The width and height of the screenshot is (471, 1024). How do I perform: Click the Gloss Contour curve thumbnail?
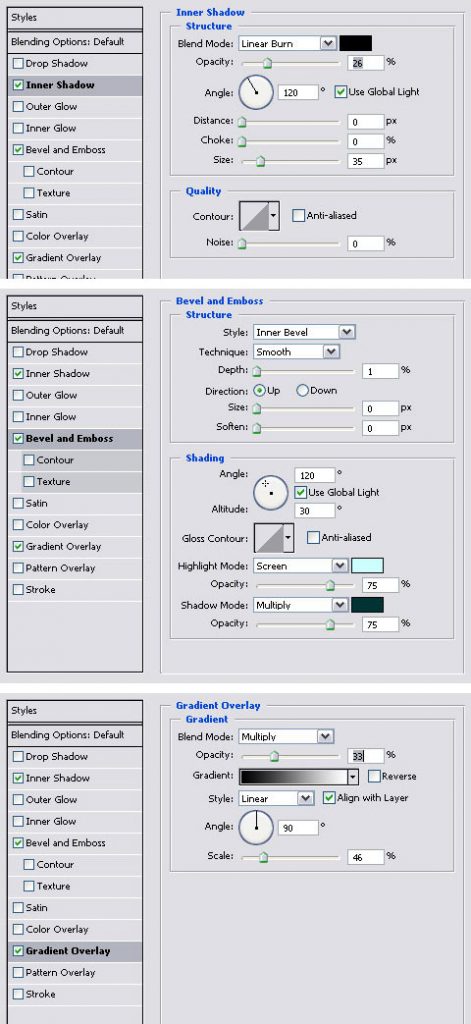click(x=268, y=537)
